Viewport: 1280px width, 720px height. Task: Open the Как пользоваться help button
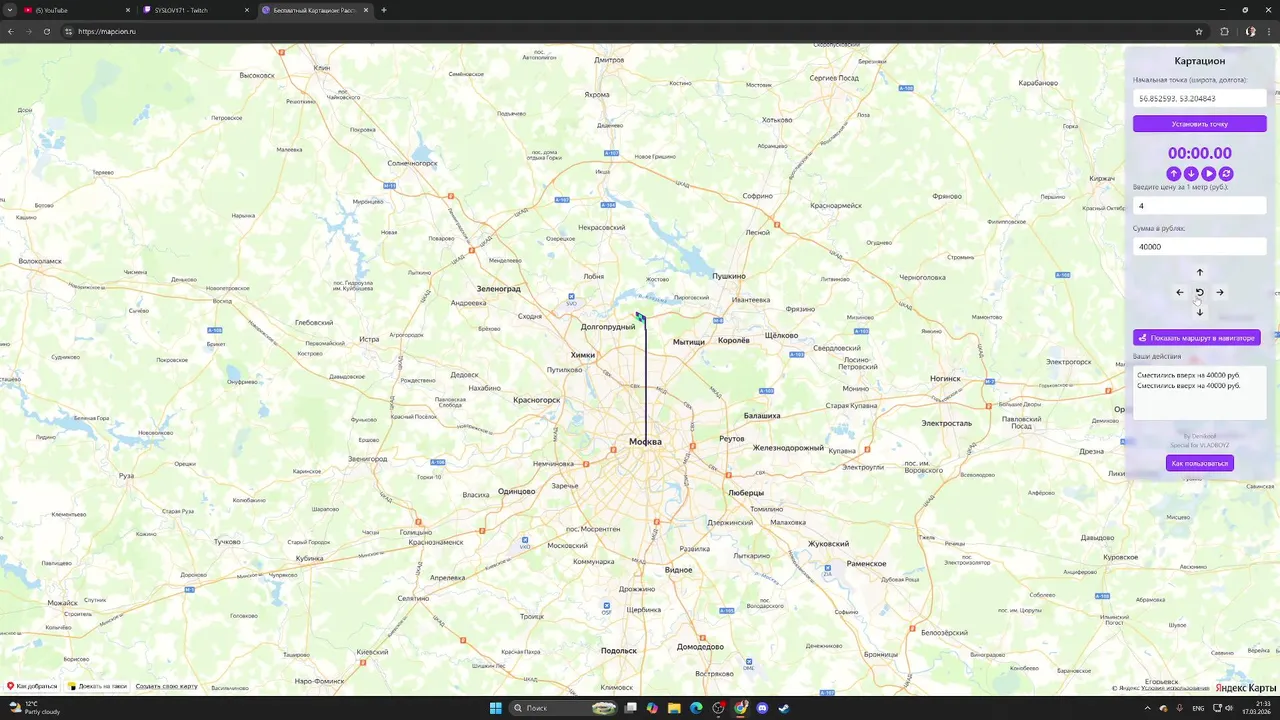click(x=1199, y=463)
